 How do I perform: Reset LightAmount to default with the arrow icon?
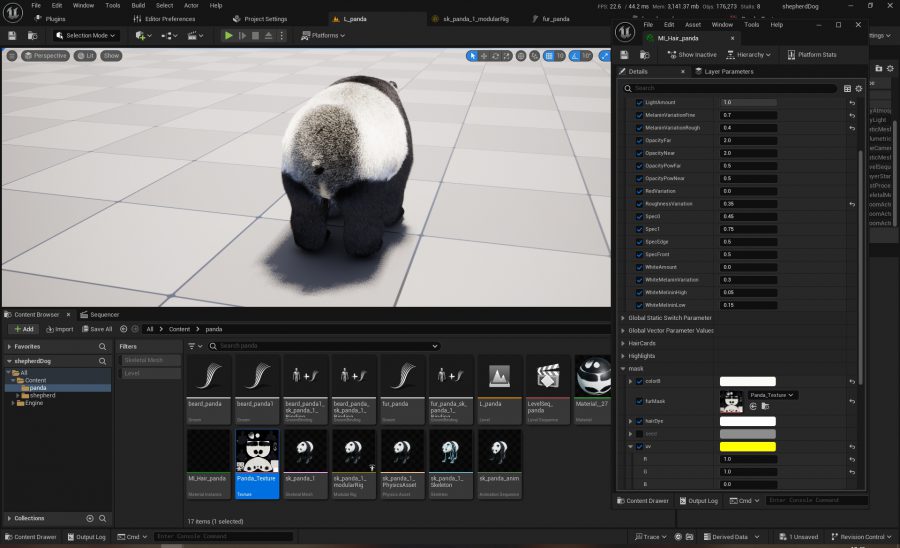(852, 103)
